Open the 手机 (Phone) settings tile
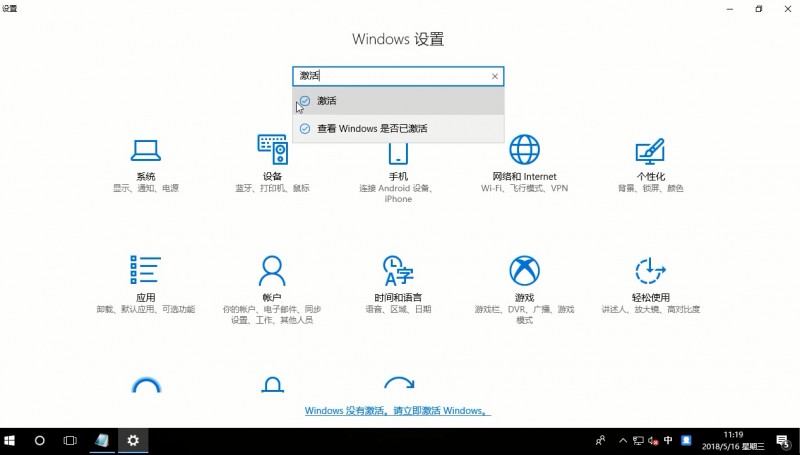Viewport: 800px width, 455px height. [398, 173]
